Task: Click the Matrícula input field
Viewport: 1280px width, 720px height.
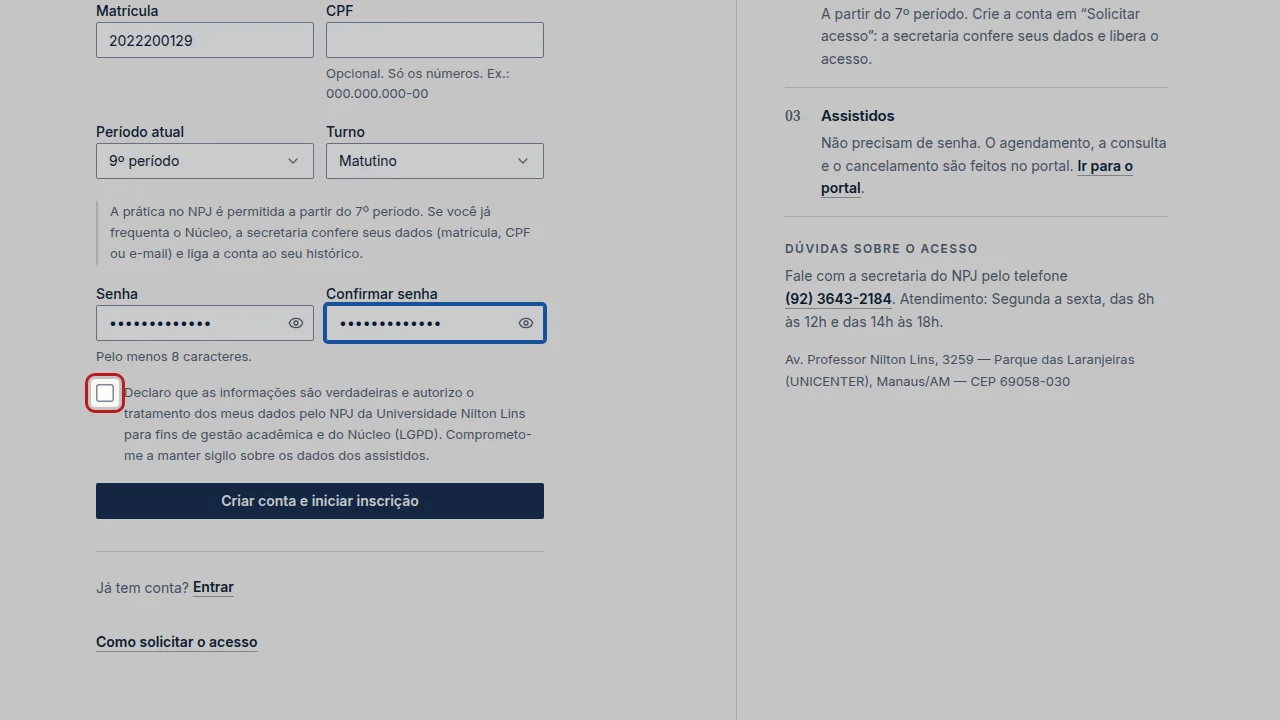Action: (205, 40)
